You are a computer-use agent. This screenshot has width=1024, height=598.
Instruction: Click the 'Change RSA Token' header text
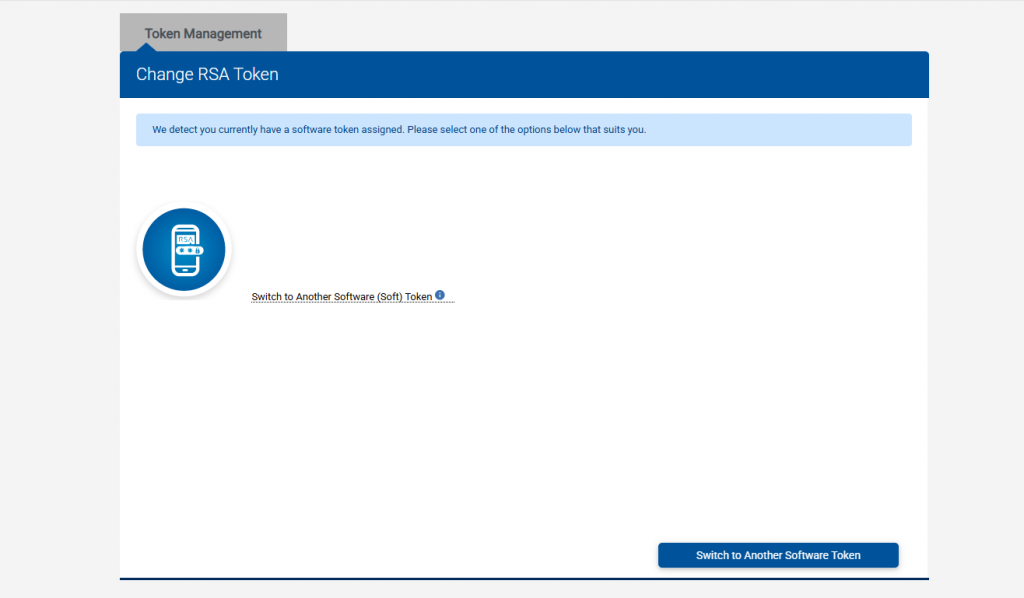point(207,74)
